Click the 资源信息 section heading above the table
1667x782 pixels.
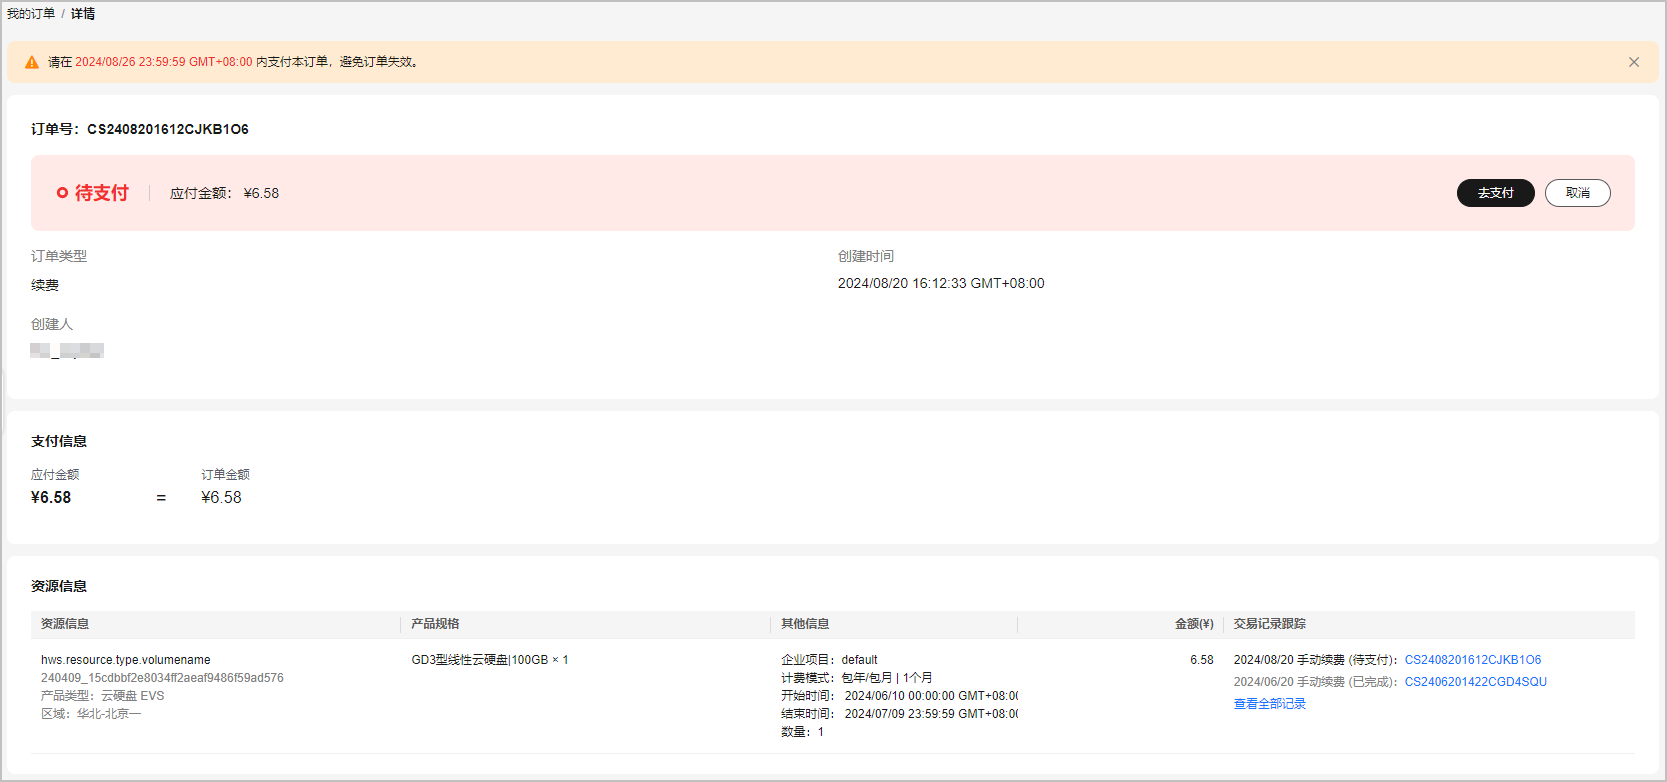(59, 586)
